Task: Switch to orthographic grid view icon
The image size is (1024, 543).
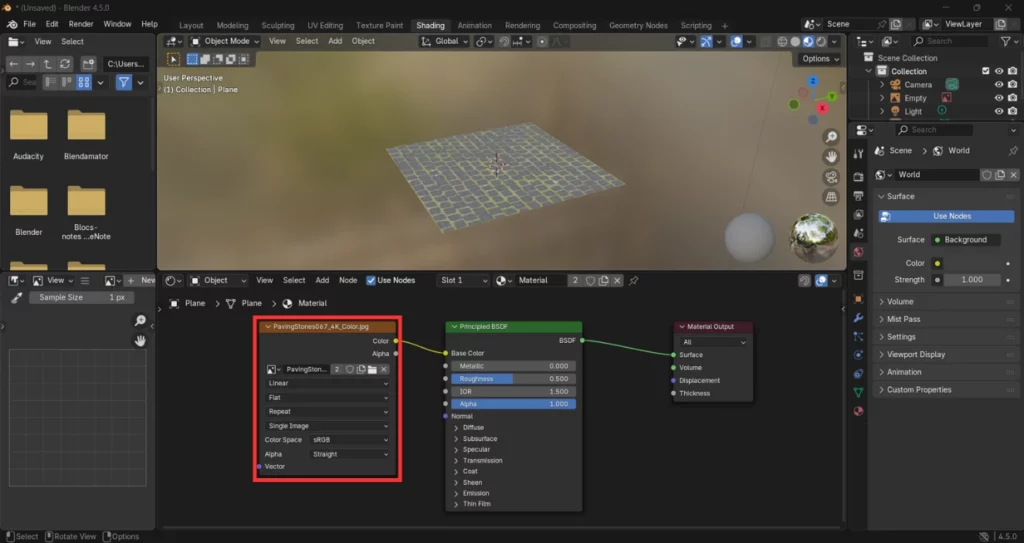Action: click(x=831, y=197)
